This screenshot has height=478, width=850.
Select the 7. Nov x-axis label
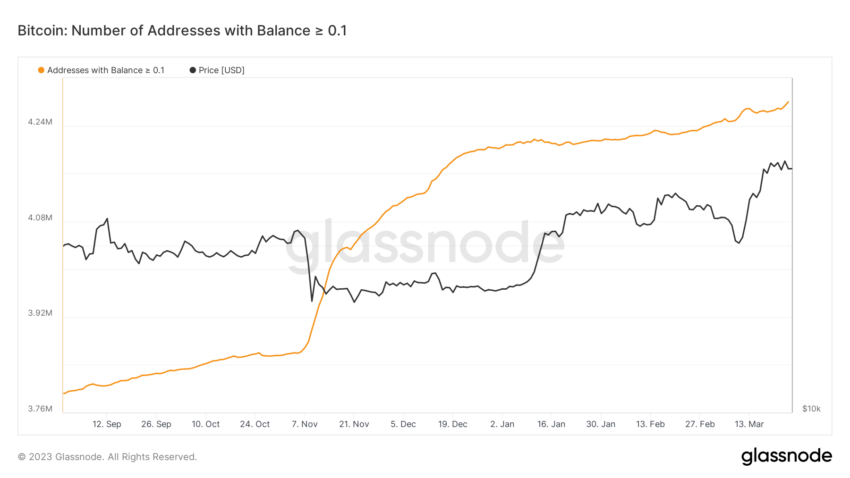(305, 424)
